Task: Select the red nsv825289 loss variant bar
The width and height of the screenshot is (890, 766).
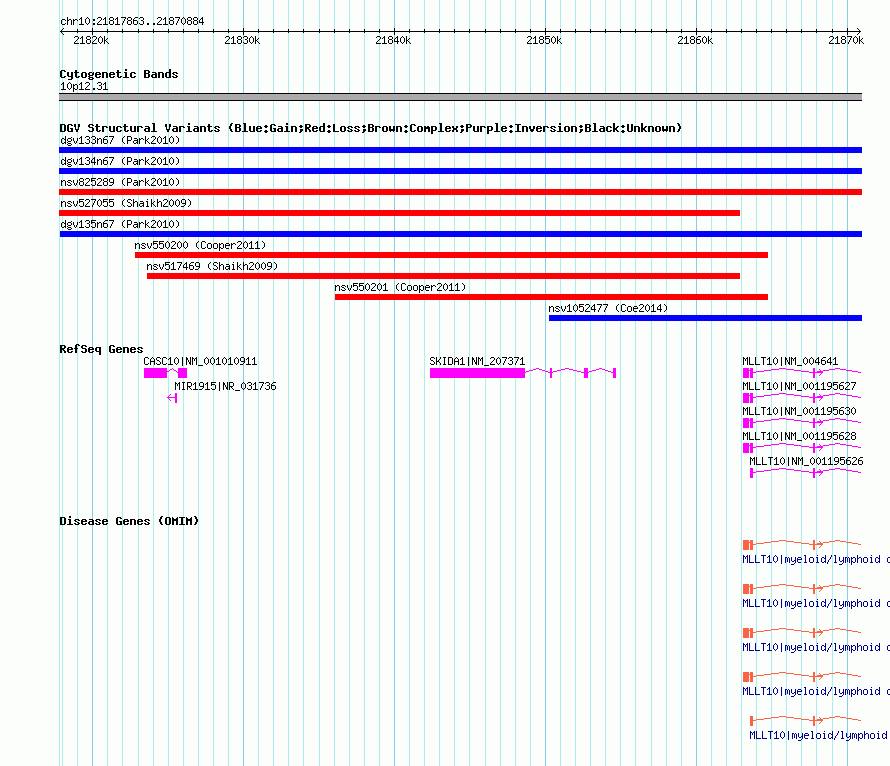Action: click(460, 192)
